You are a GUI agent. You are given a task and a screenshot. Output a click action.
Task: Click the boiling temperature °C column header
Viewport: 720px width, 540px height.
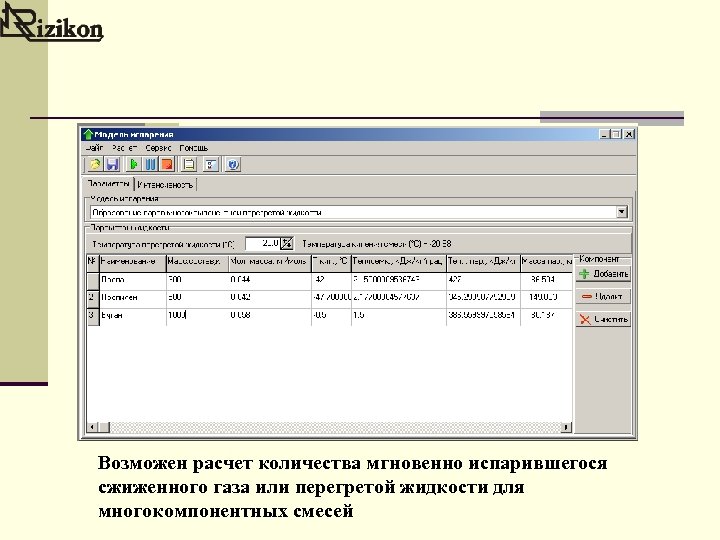pyautogui.click(x=331, y=263)
